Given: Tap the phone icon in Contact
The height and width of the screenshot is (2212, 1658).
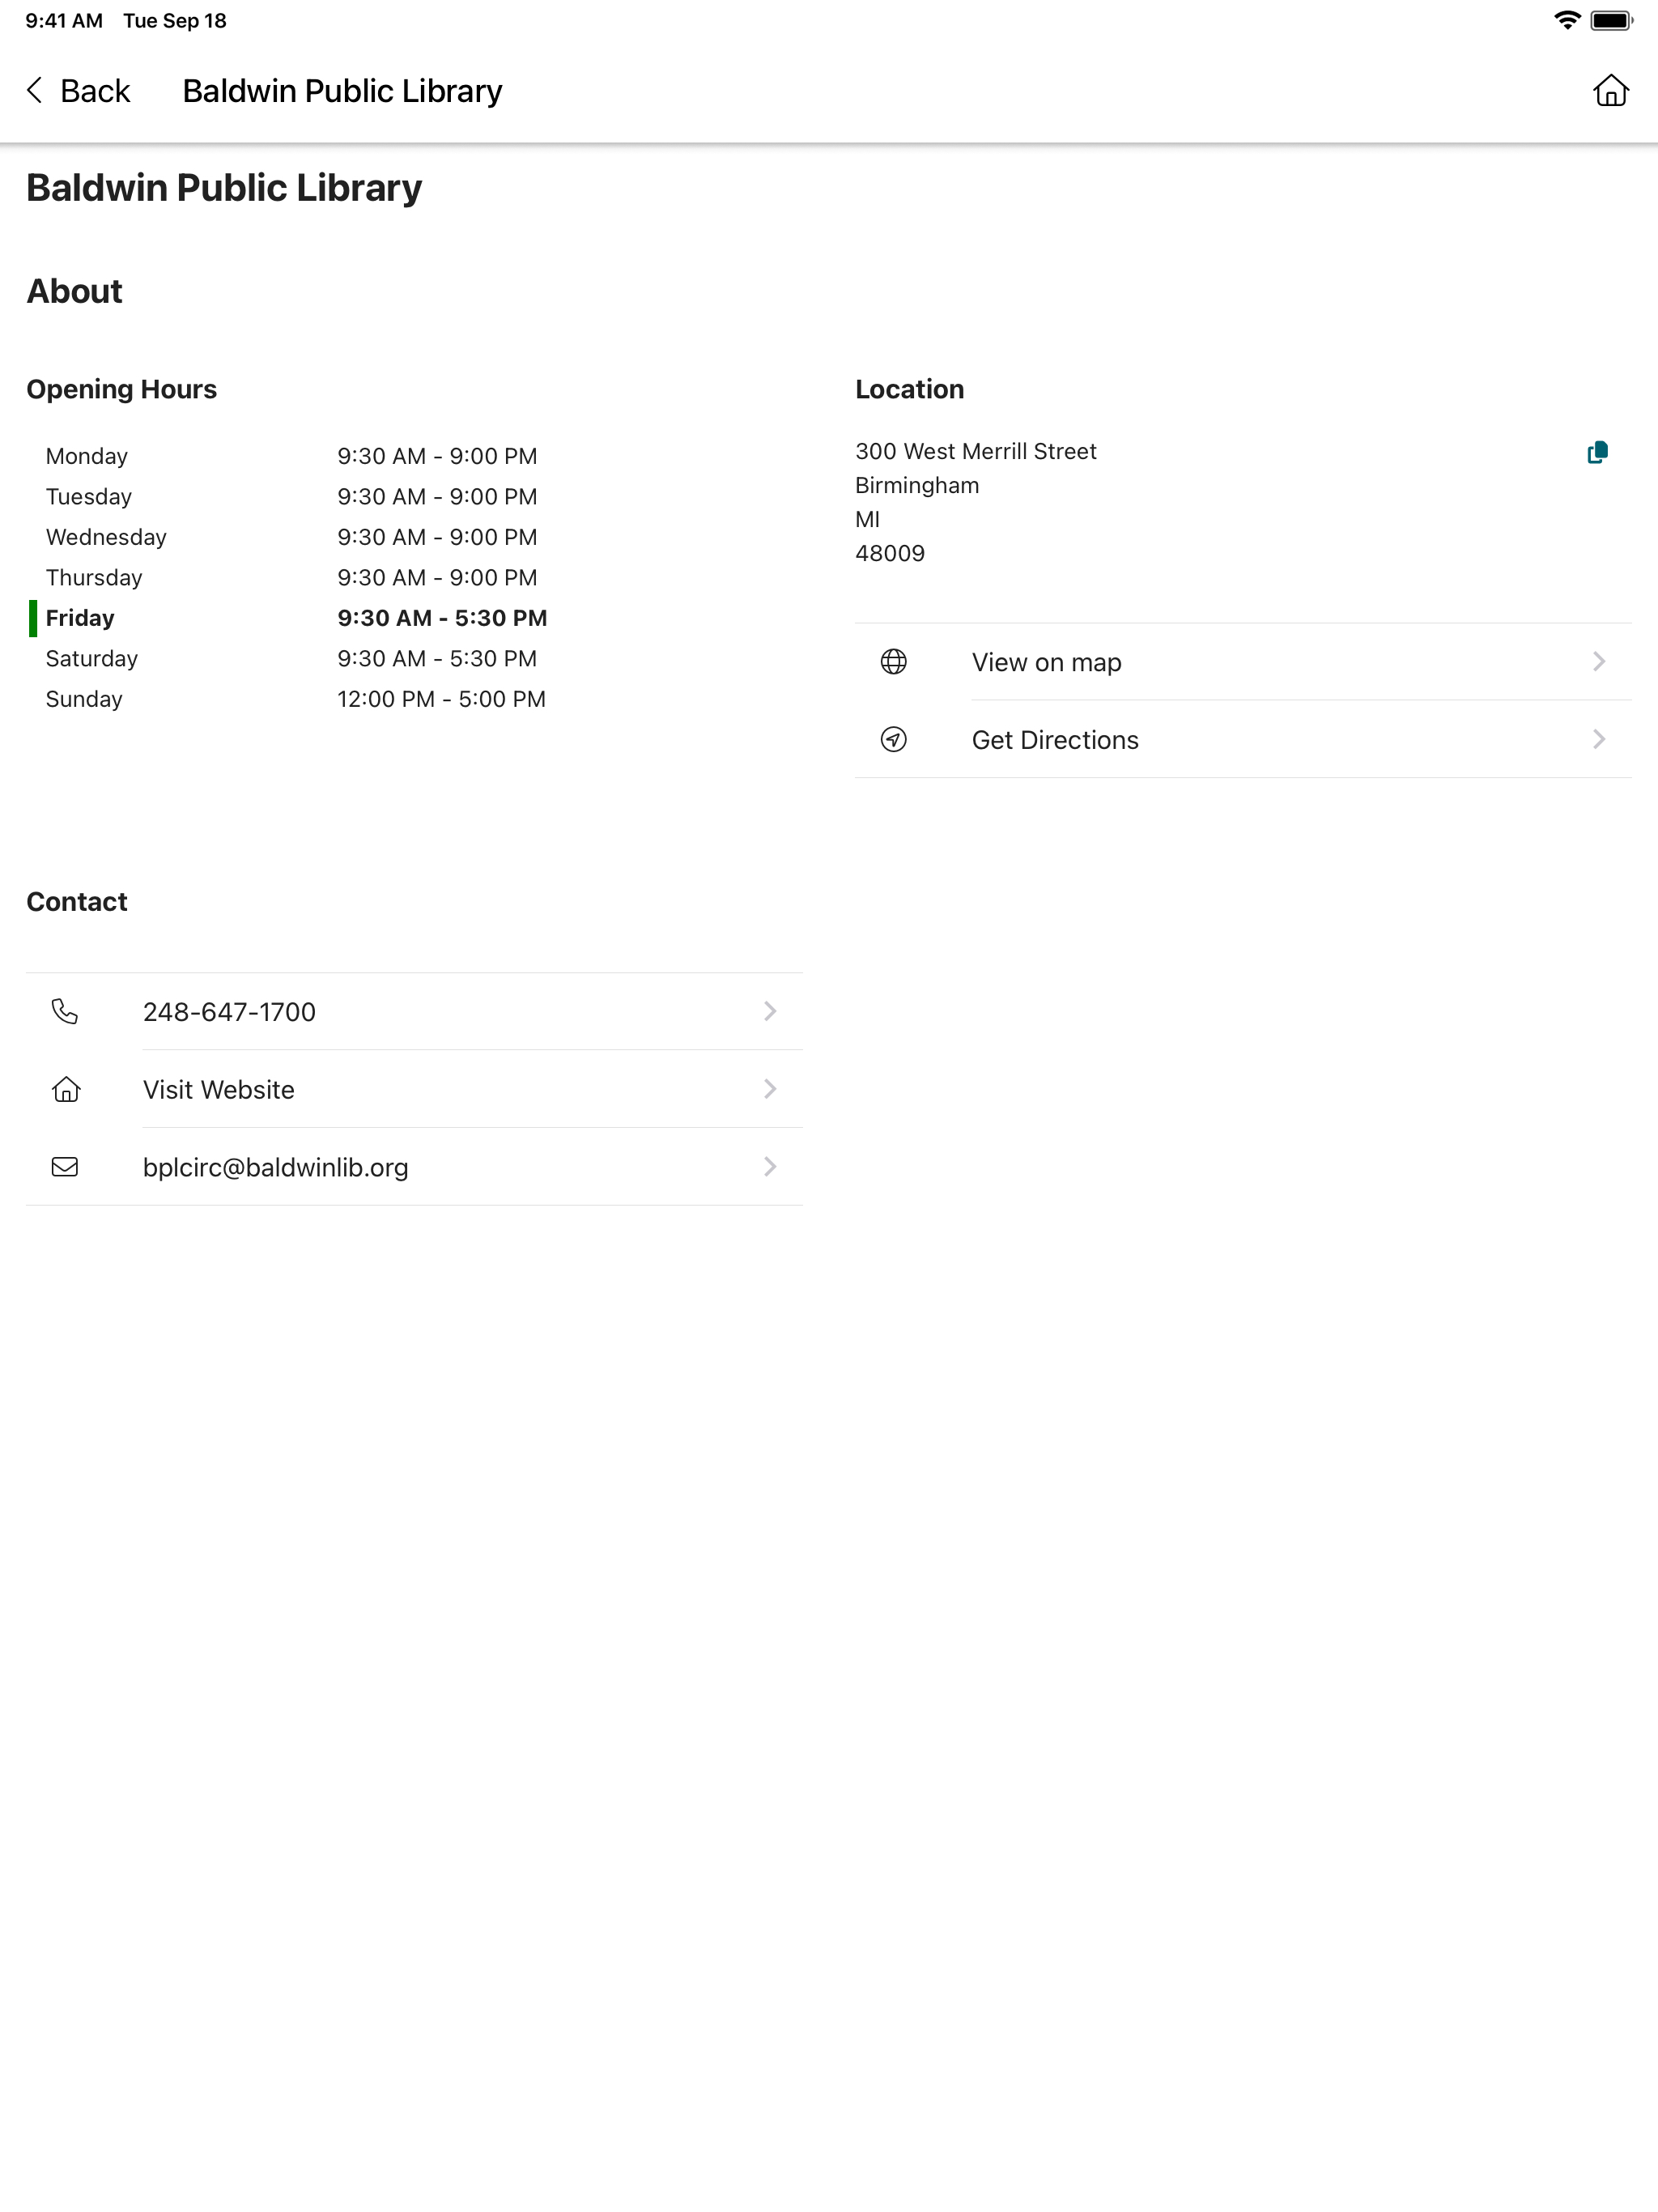Looking at the screenshot, I should tap(65, 1012).
